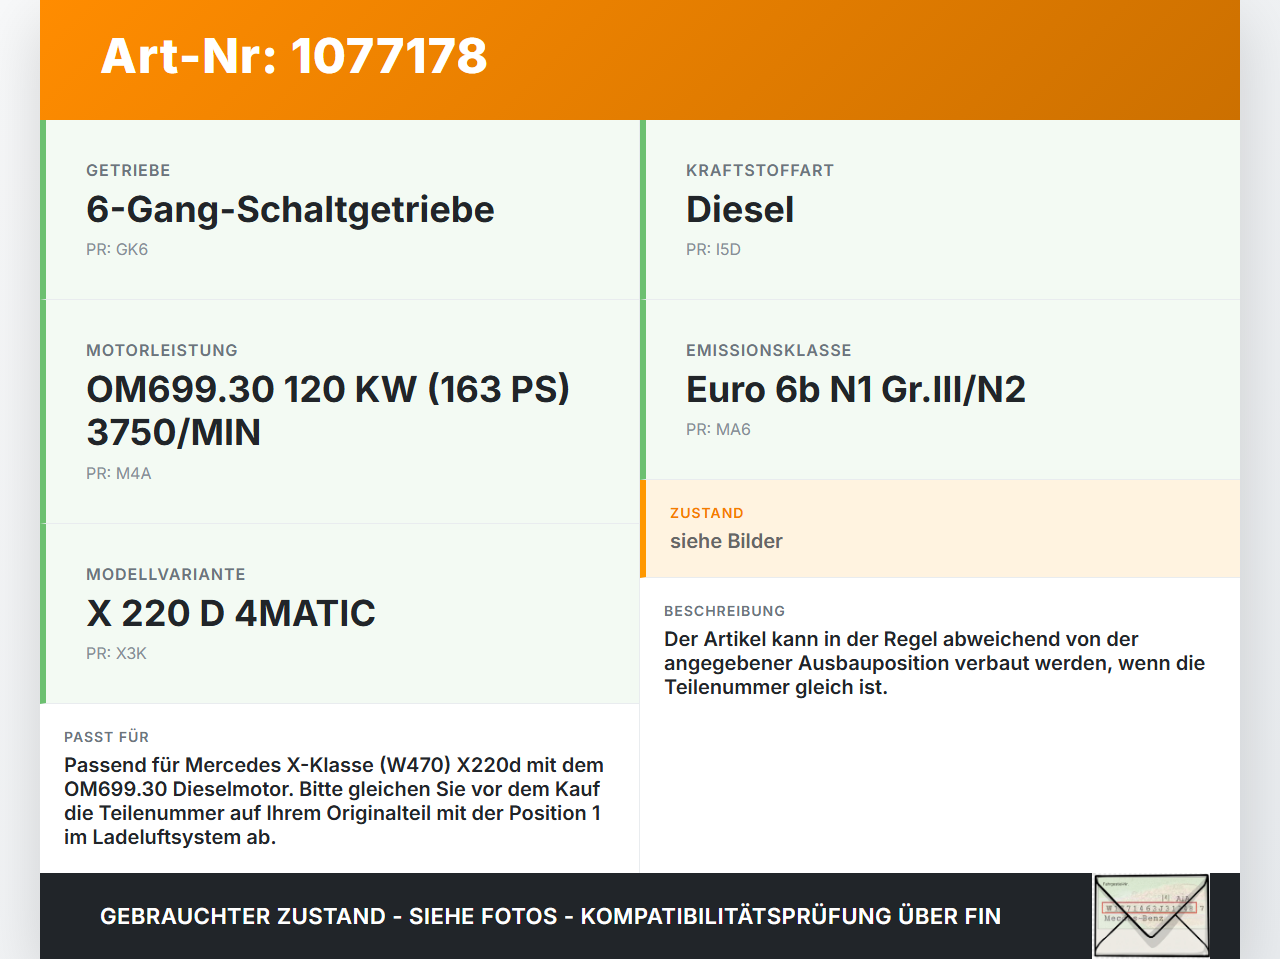Select the article number heading 'Art-Nr: 1077178'
1280x959 pixels.
(294, 56)
